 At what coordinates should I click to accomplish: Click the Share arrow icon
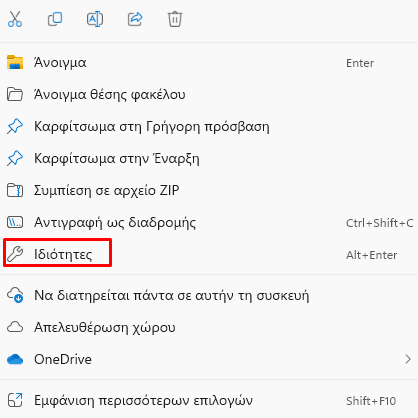(x=135, y=19)
